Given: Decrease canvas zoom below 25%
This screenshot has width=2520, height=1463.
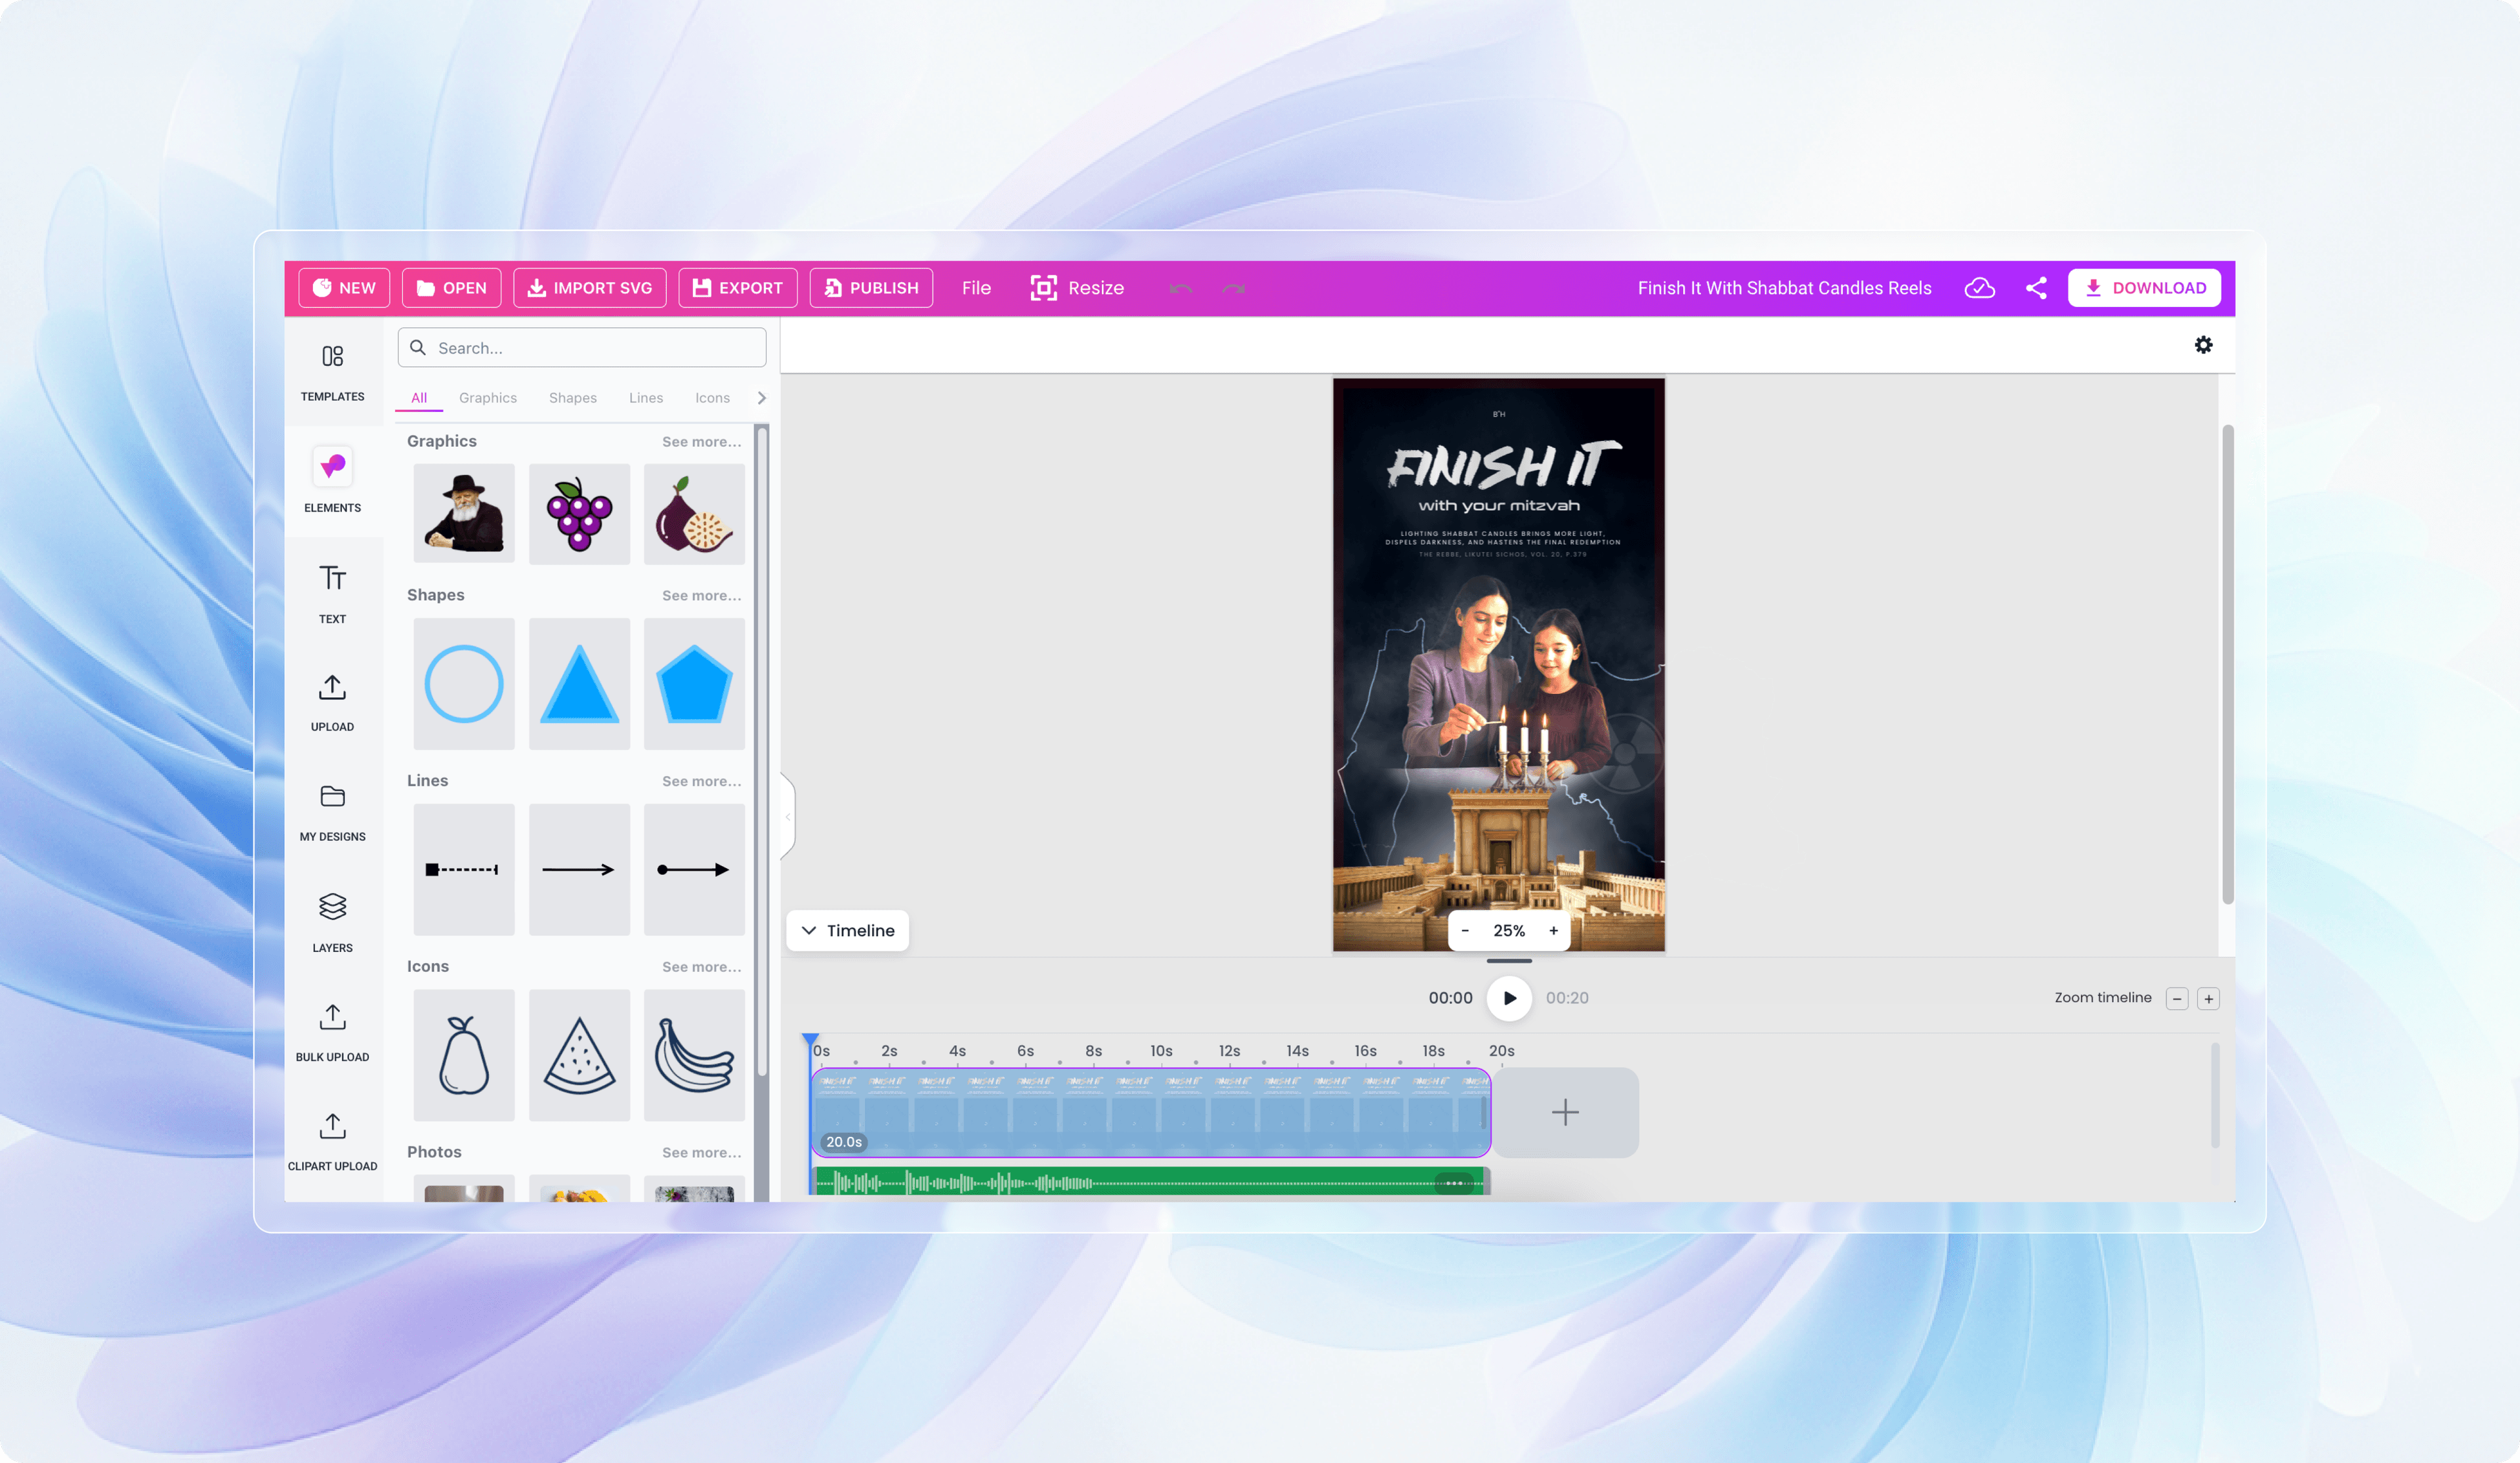Looking at the screenshot, I should [x=1465, y=930].
